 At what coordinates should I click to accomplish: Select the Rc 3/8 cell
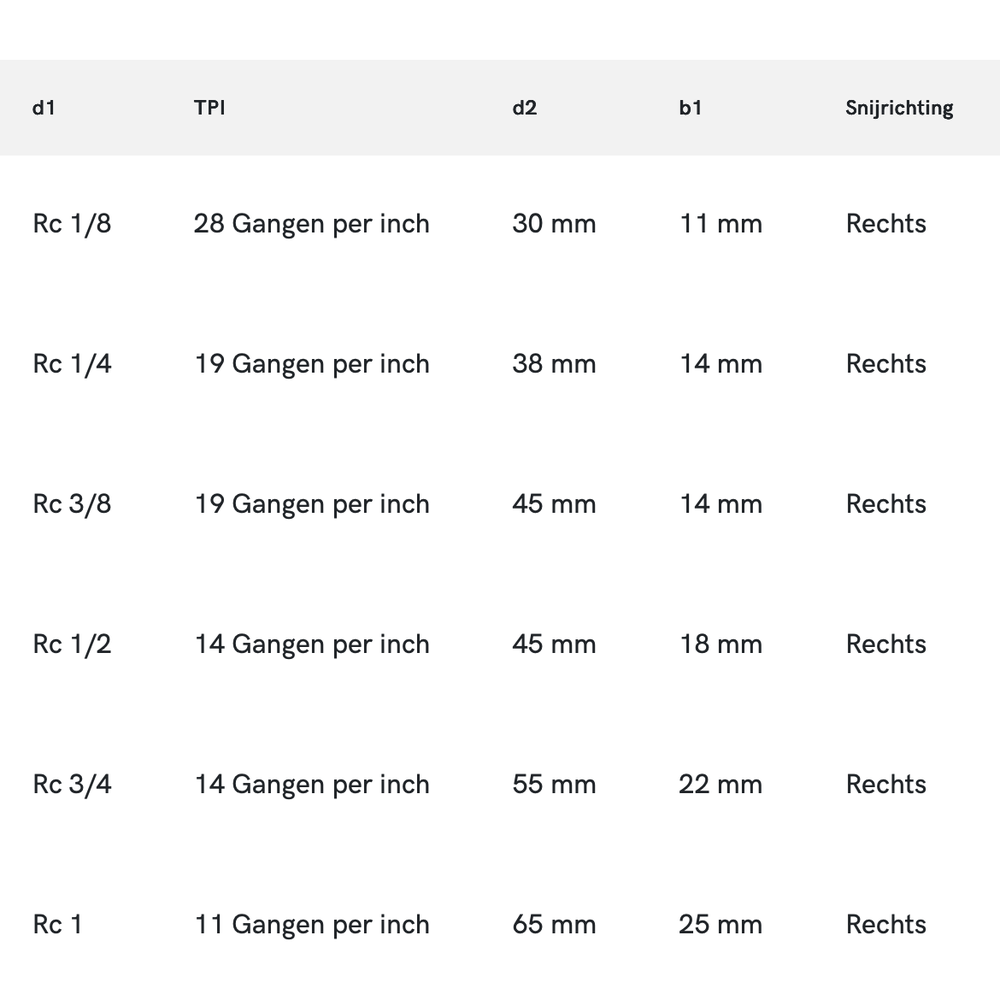click(x=72, y=504)
